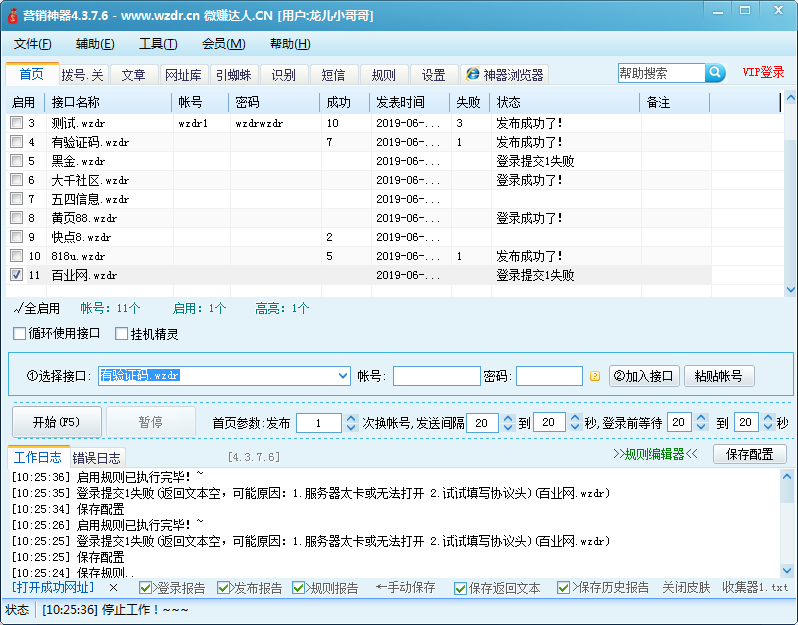Click the yellow help icon beside password field
The height and width of the screenshot is (625, 798).
(595, 377)
